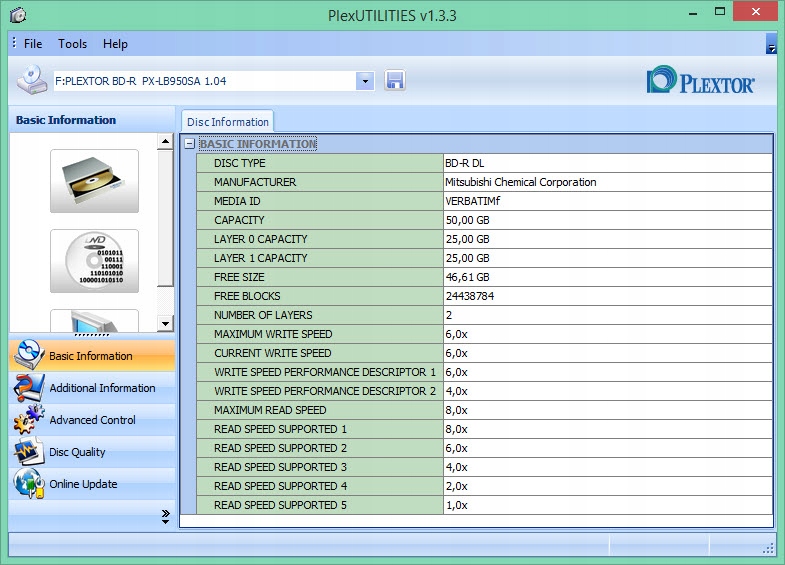
Task: Select the disc drive tray icon
Action: 94,181
